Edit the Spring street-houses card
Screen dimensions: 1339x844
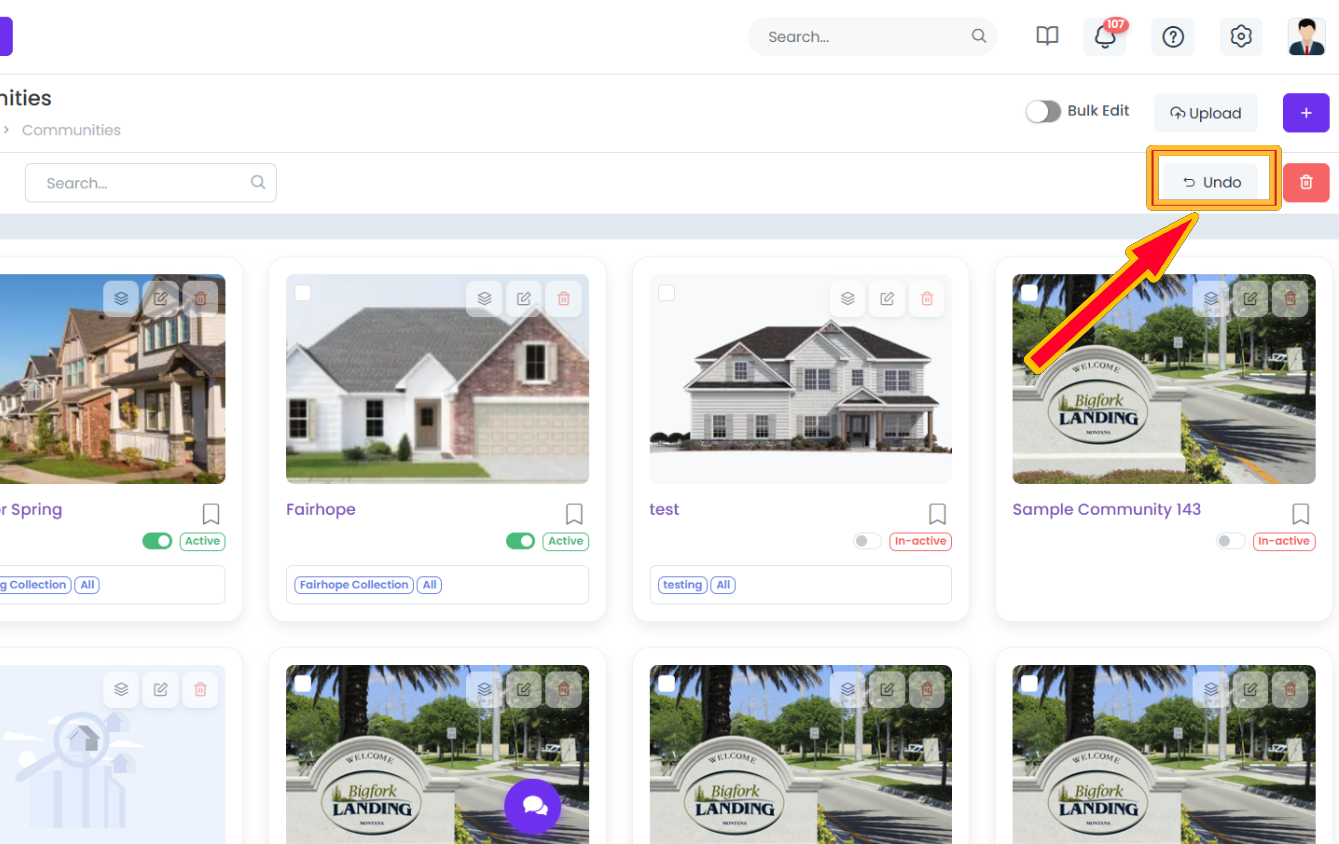161,298
